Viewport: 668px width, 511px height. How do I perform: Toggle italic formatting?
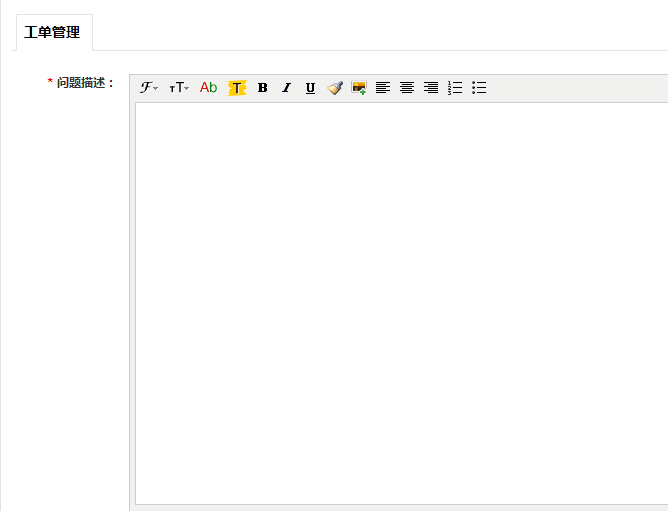point(286,88)
